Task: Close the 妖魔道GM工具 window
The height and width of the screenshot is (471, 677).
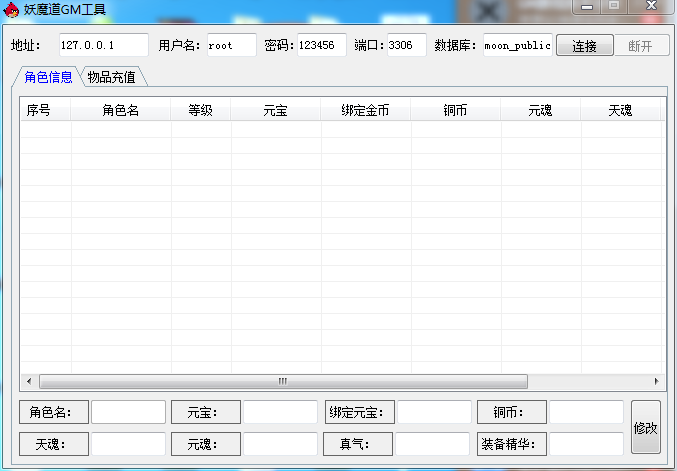Action: (x=651, y=6)
